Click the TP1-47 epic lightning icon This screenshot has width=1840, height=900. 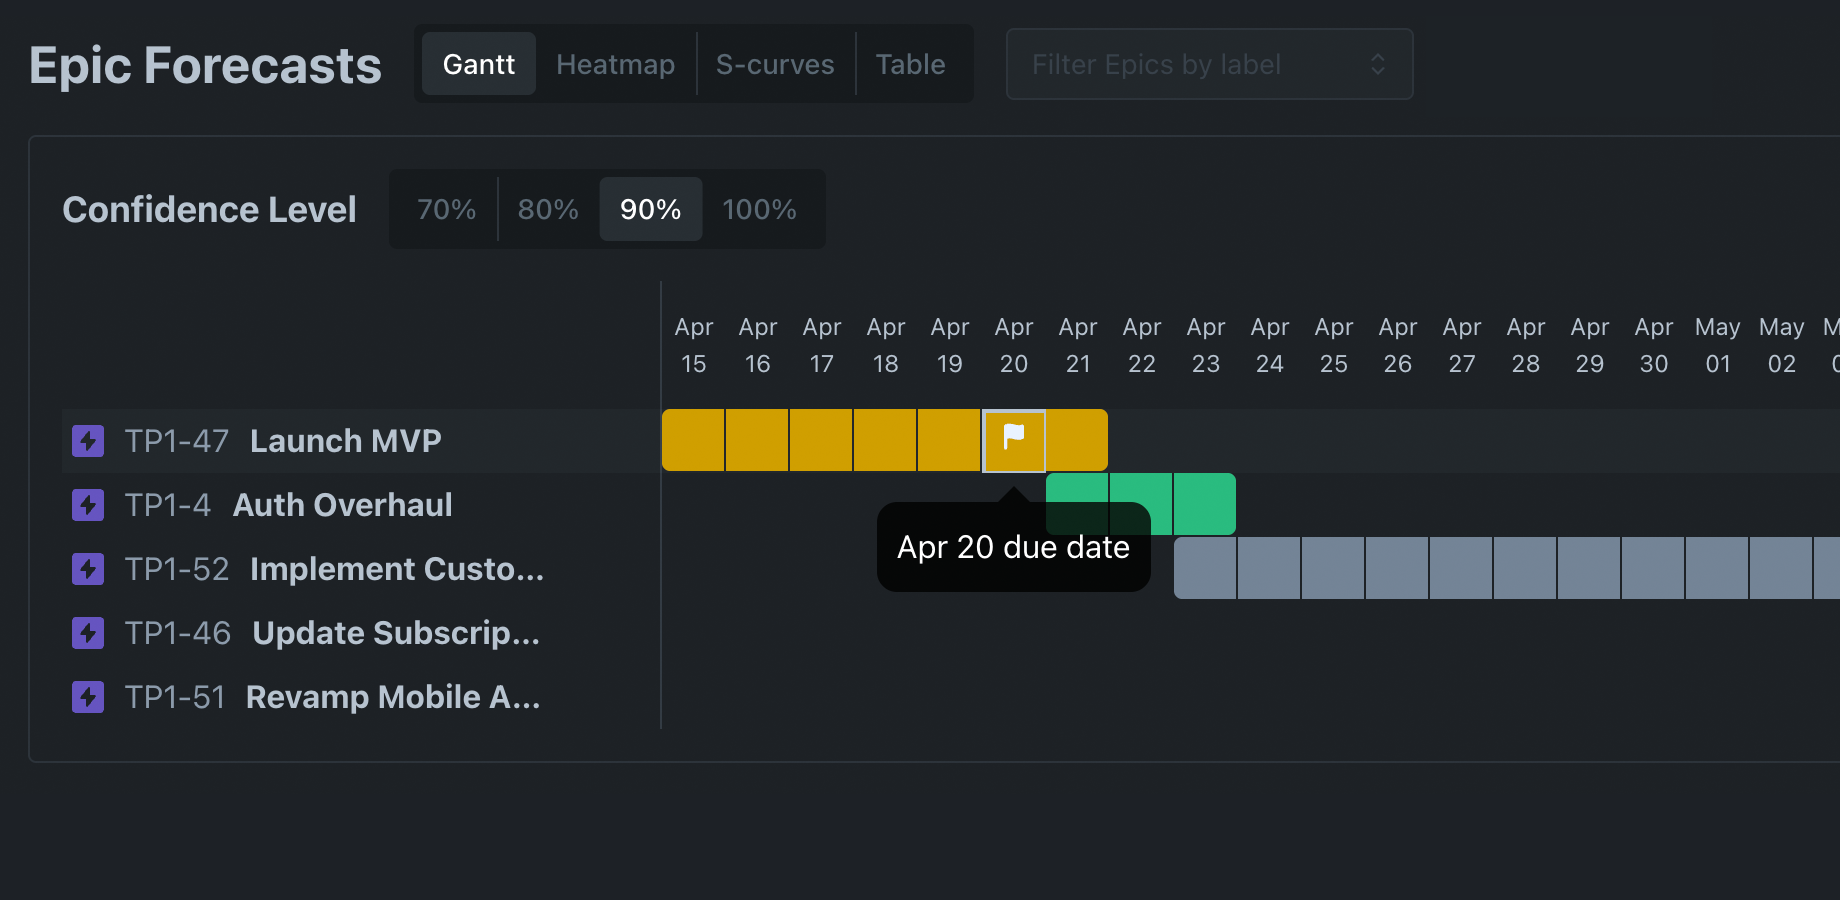[88, 440]
